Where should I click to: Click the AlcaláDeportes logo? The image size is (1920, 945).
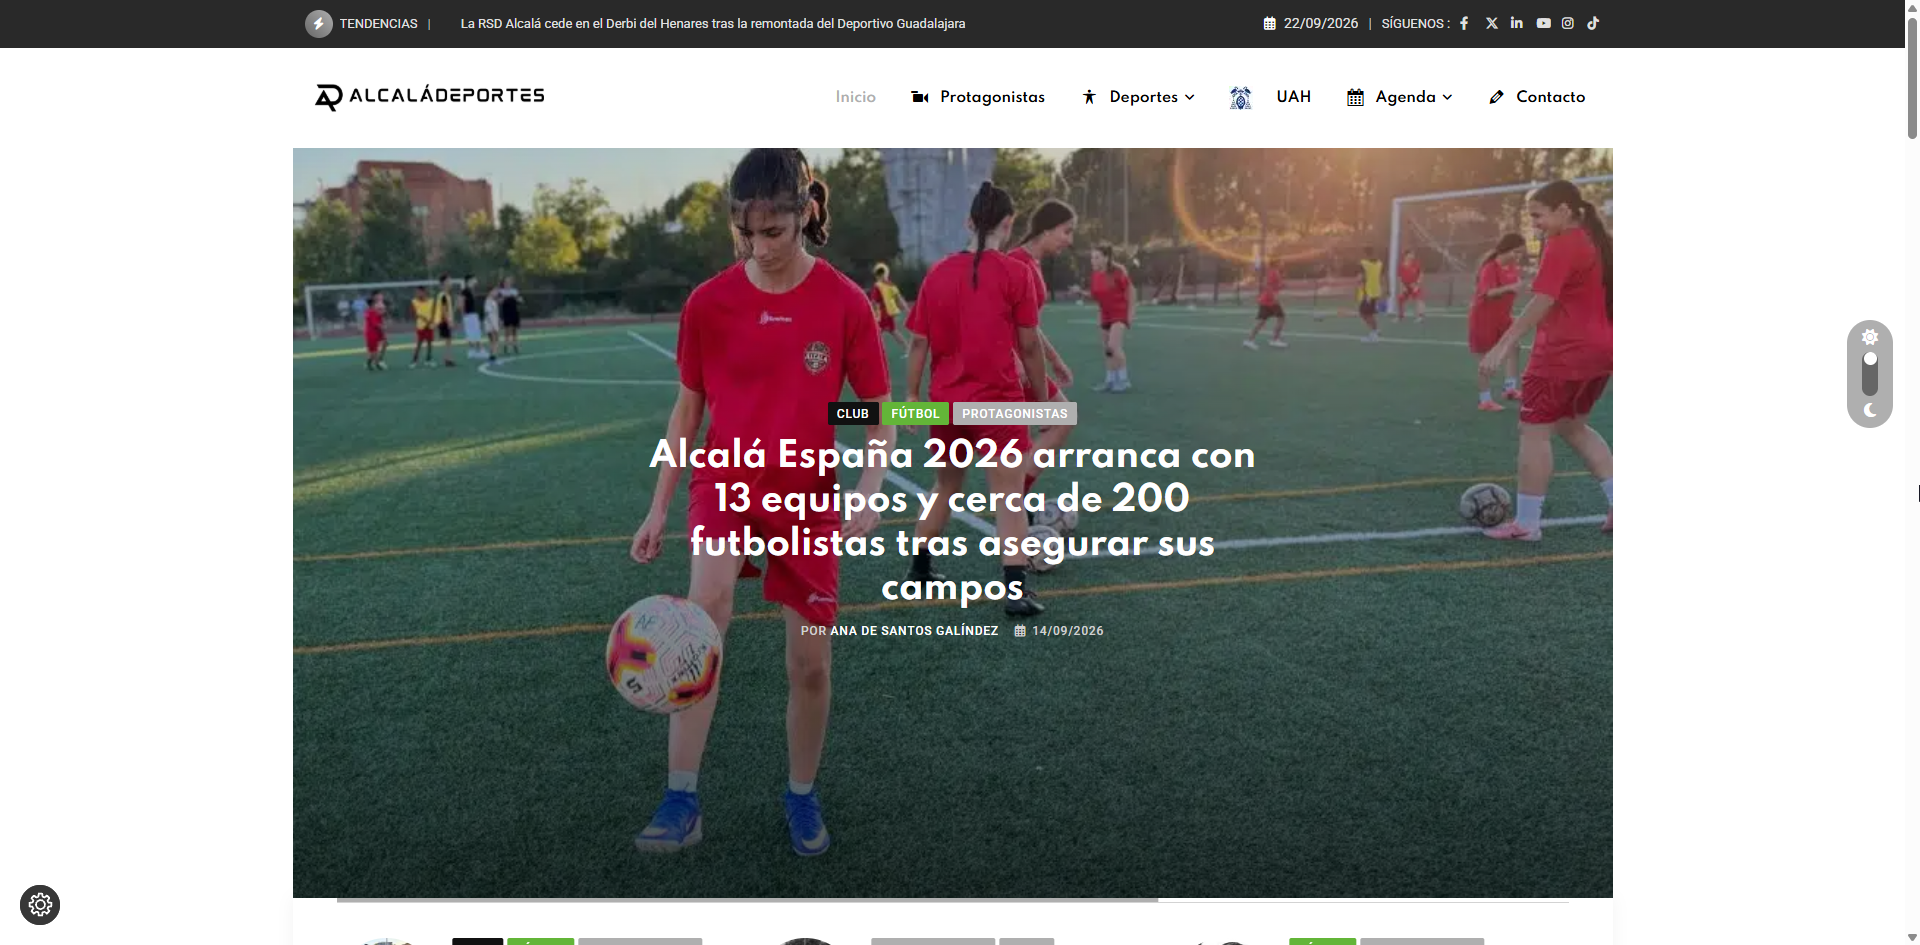click(430, 96)
